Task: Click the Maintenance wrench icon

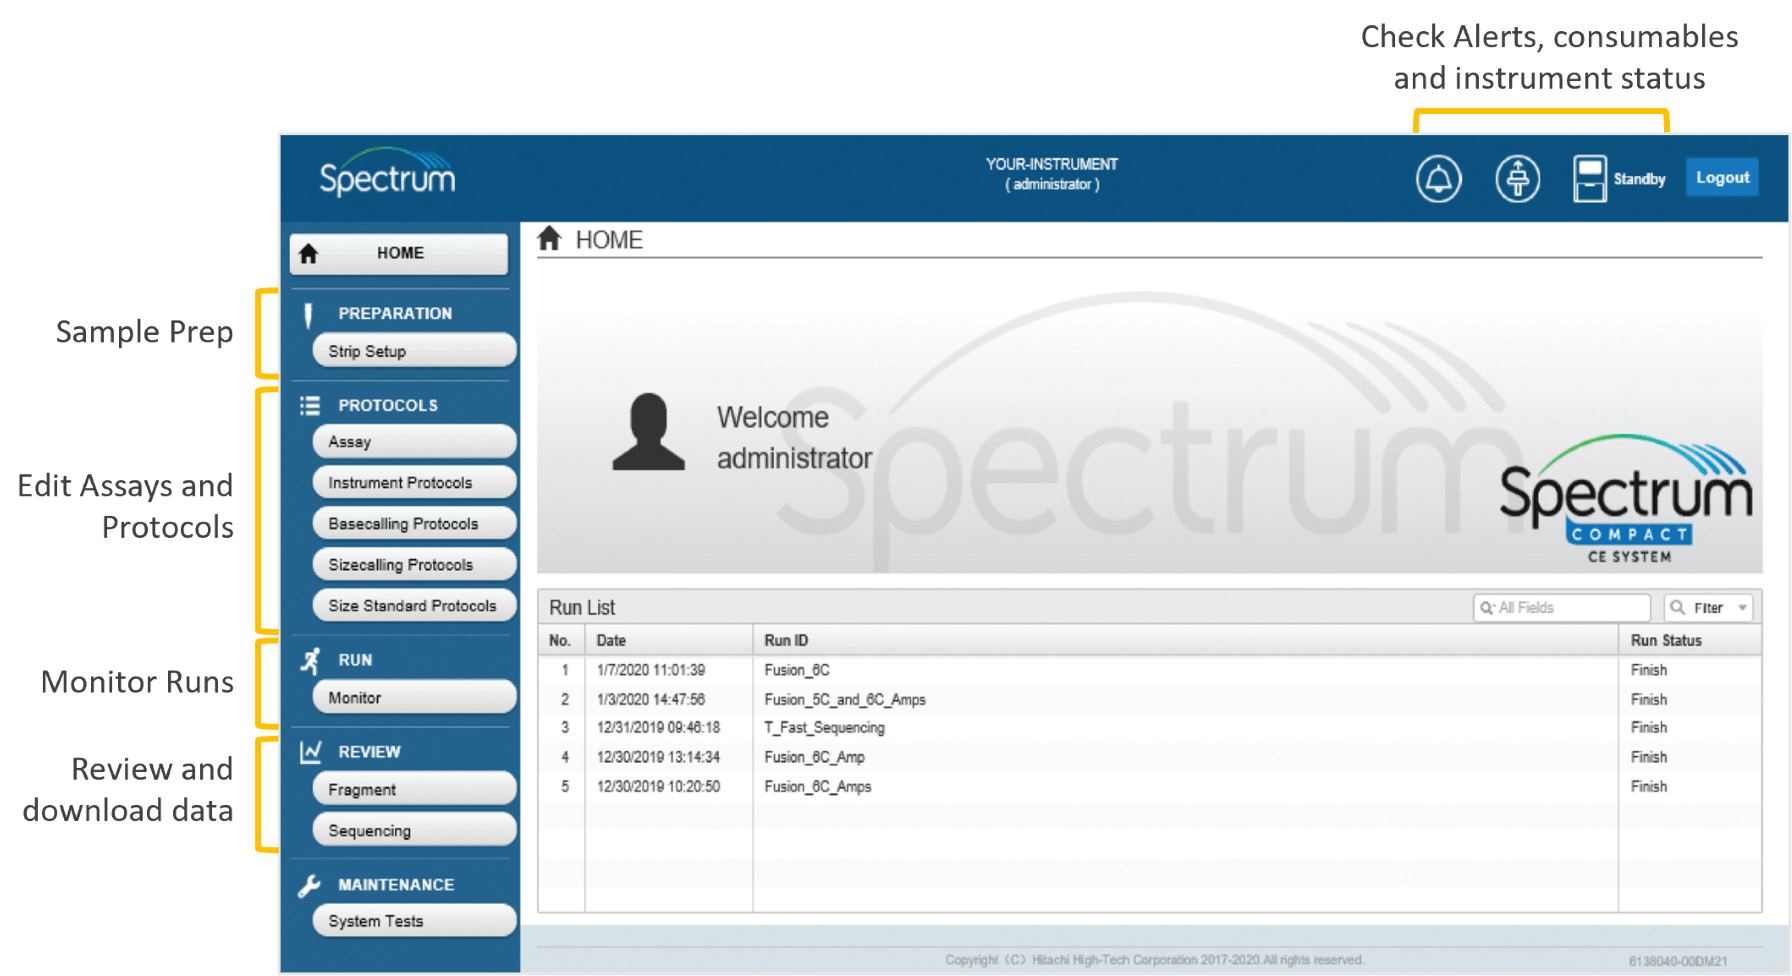Action: [x=310, y=885]
